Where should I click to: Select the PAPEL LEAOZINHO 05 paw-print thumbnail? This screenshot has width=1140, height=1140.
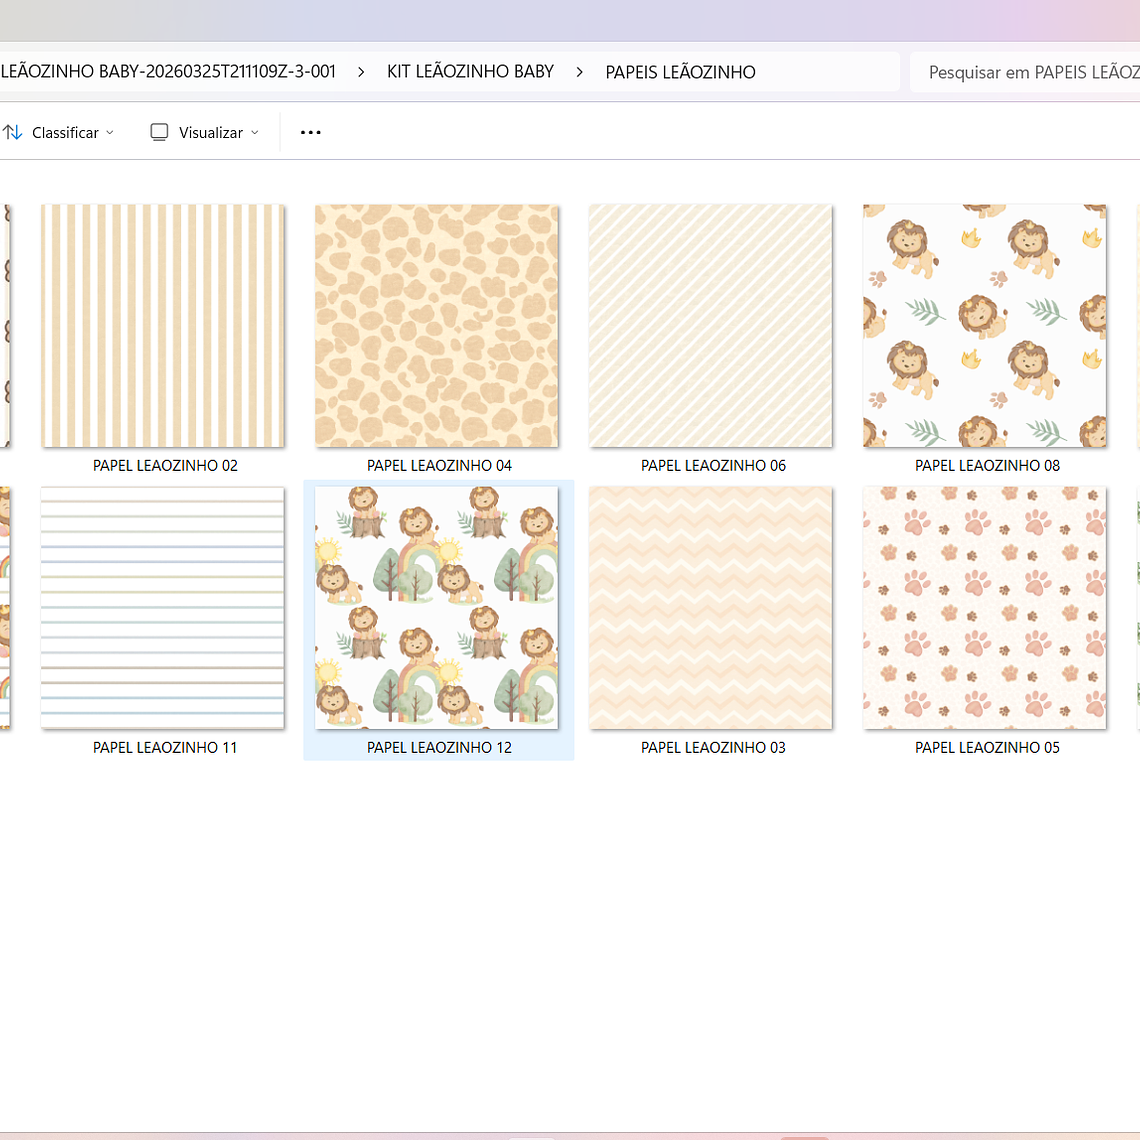(985, 608)
